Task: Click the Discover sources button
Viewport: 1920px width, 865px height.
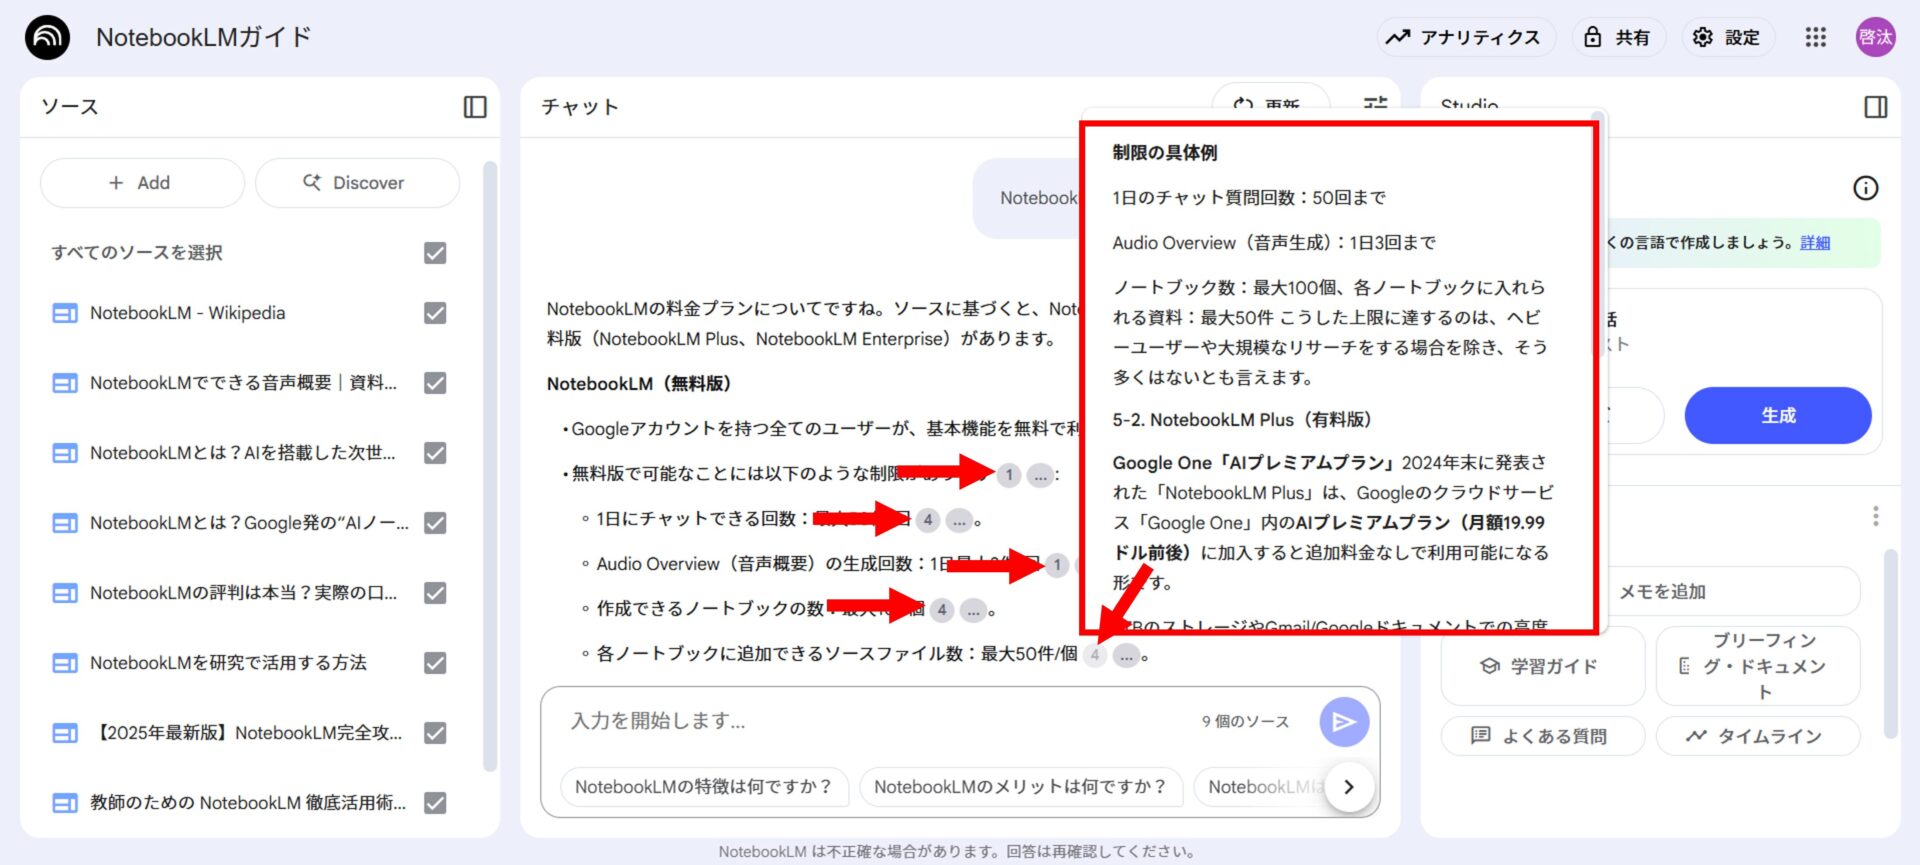Action: tap(356, 183)
